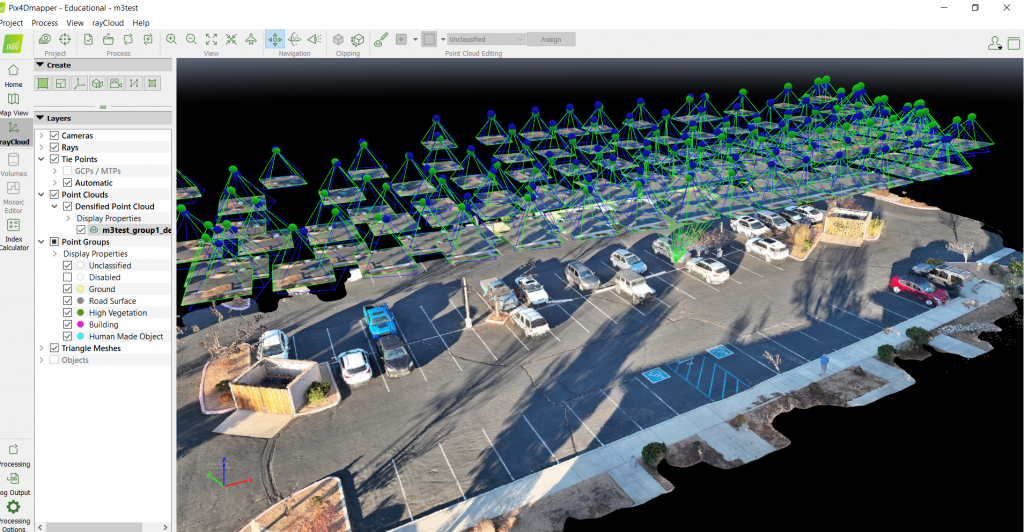Collapse the Point Clouds tree node
This screenshot has height=532, width=1024.
click(x=41, y=194)
